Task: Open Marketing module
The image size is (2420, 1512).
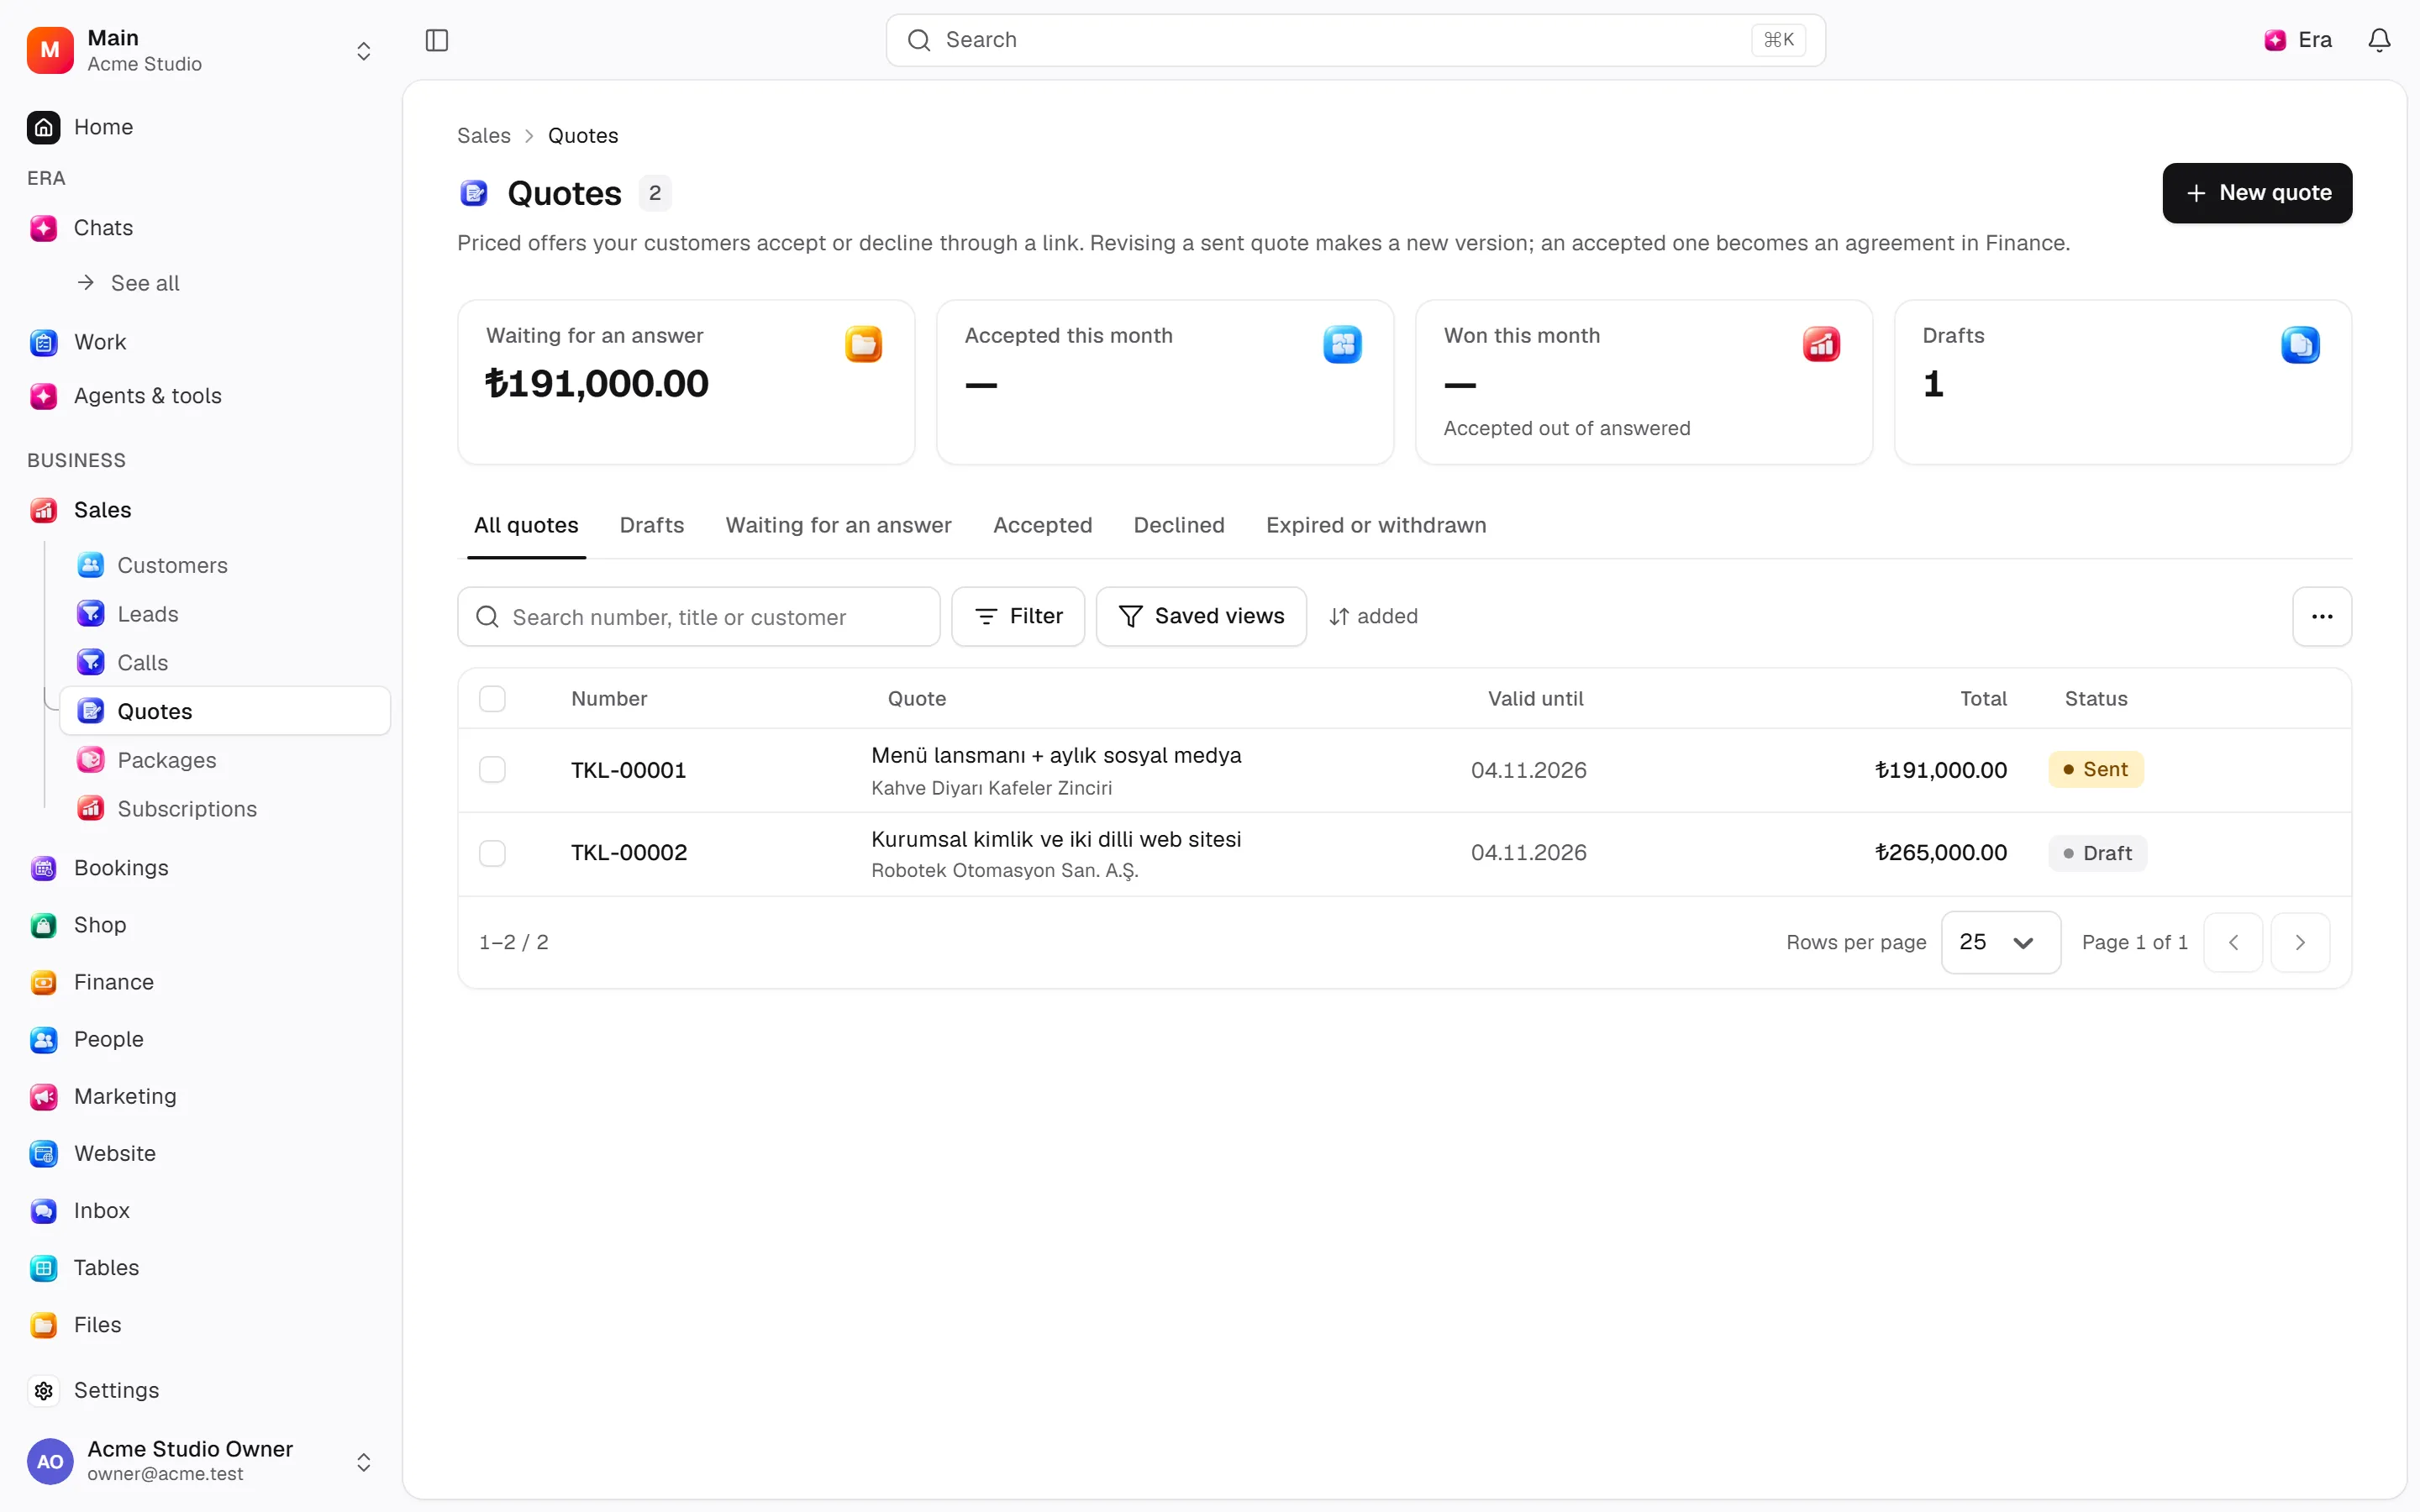Action: click(125, 1096)
